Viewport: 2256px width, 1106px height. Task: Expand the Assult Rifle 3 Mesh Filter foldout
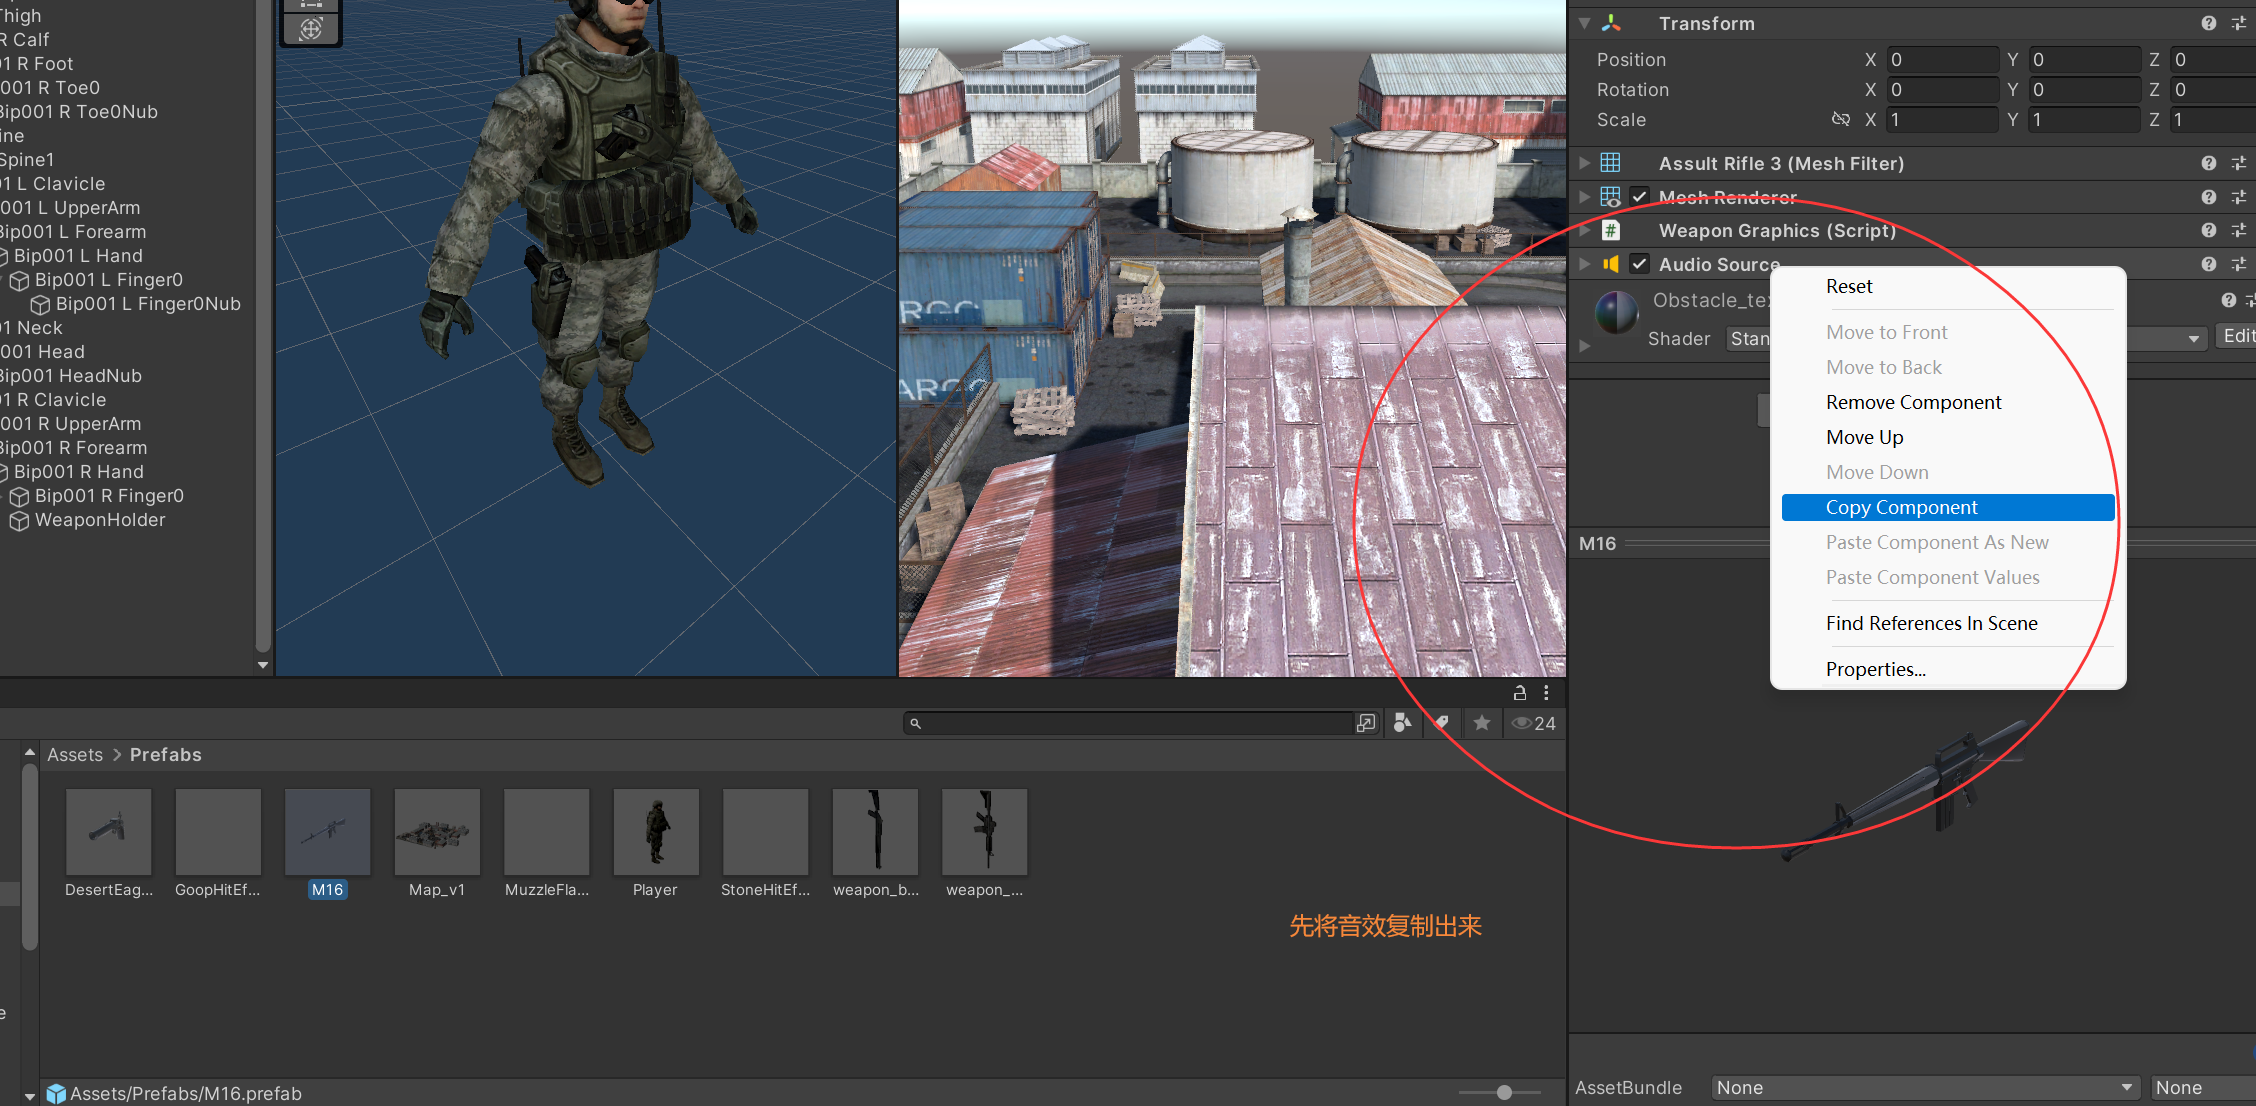pos(1584,162)
